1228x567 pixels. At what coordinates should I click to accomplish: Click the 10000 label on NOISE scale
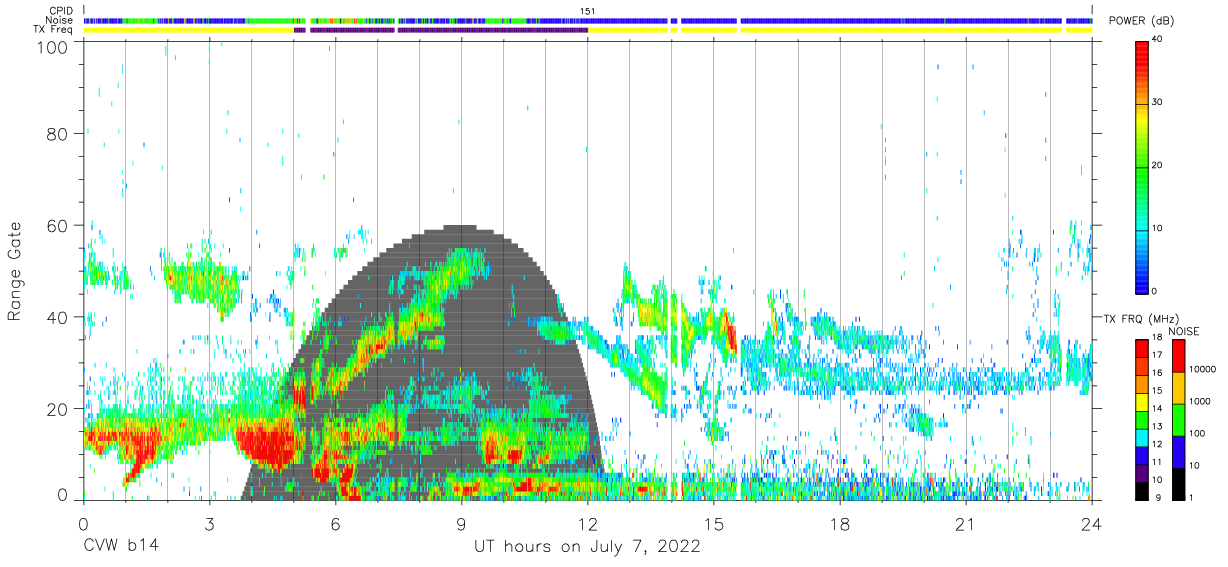1203,370
